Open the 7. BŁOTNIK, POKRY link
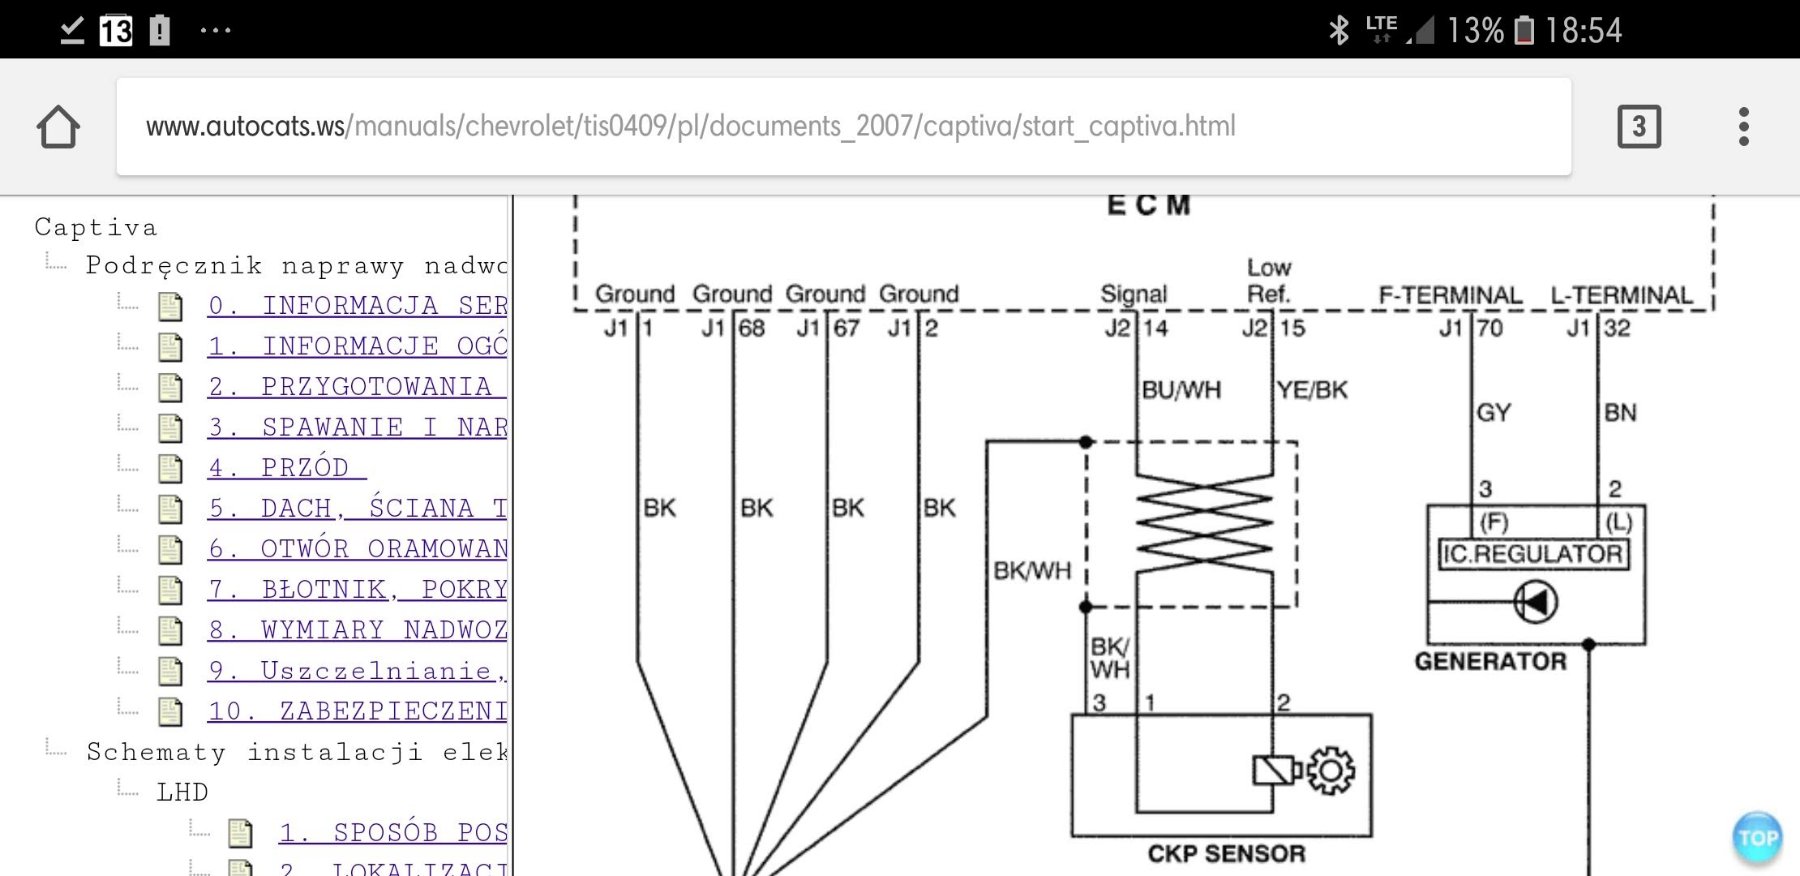 [x=357, y=590]
